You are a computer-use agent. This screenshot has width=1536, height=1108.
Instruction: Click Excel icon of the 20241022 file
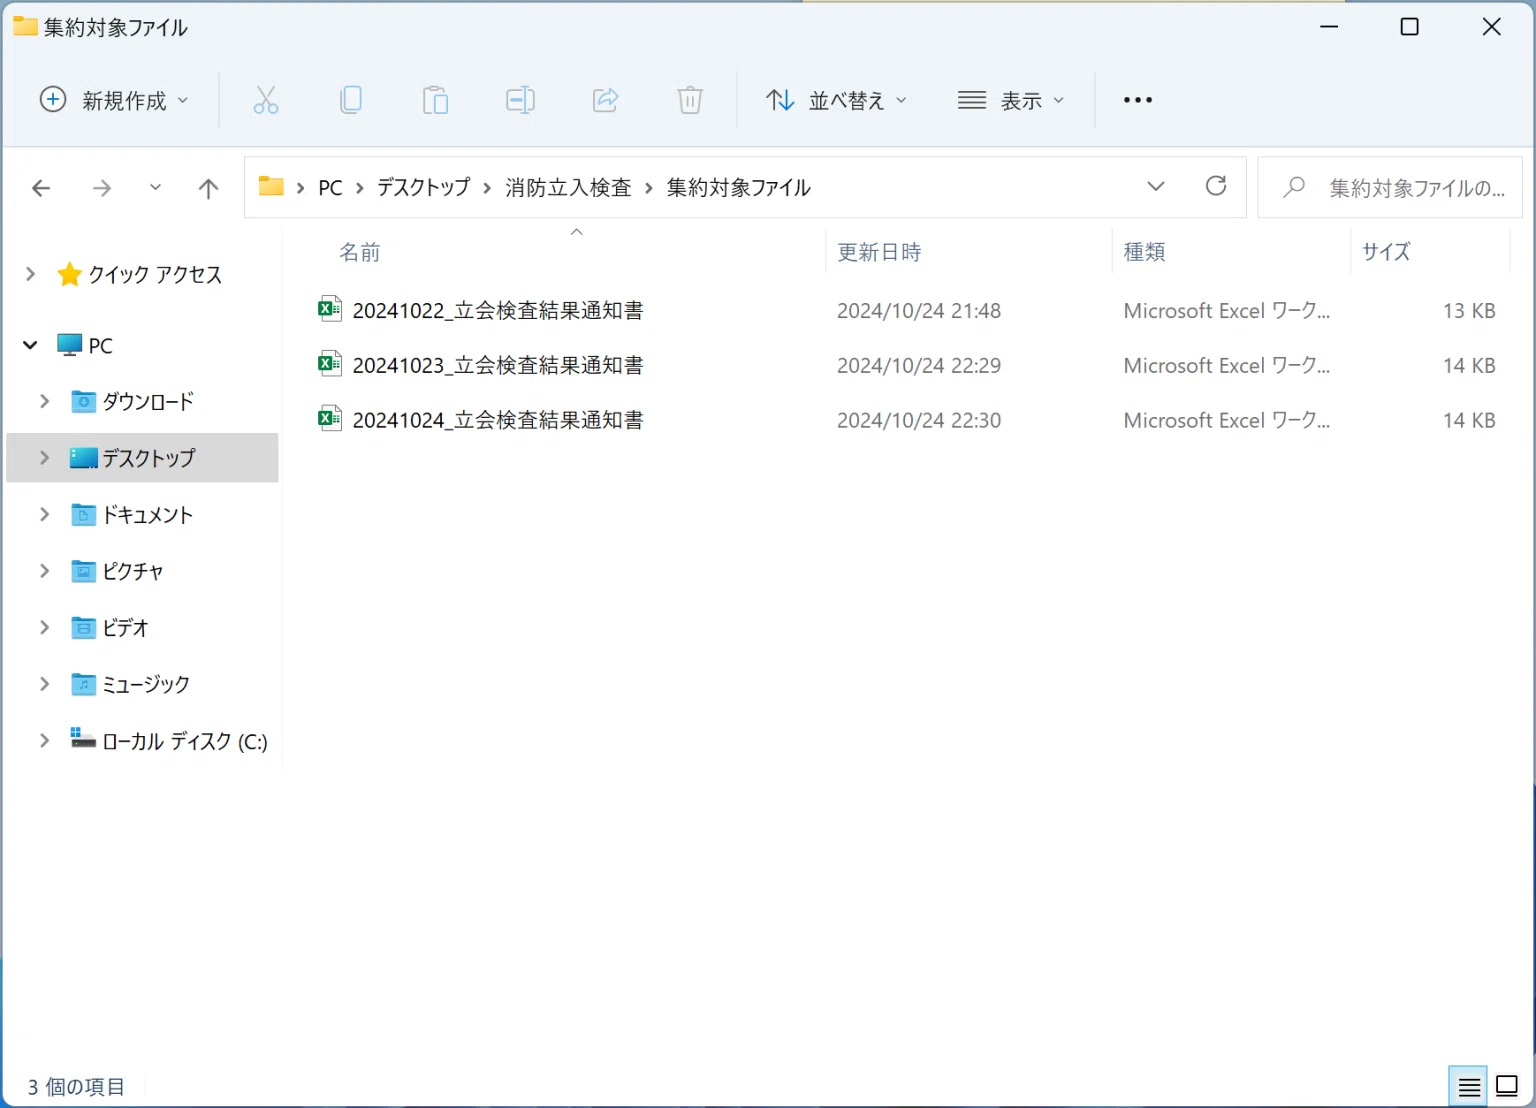point(330,309)
